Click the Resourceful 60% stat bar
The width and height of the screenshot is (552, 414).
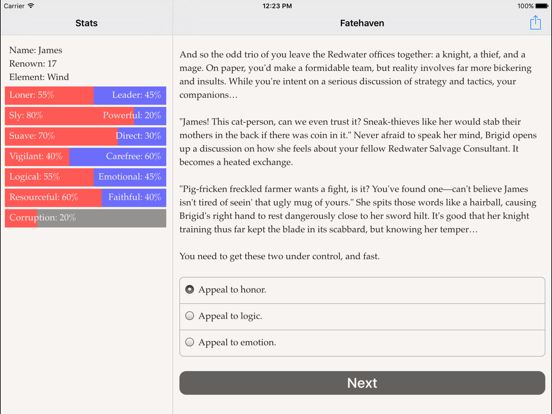point(54,197)
